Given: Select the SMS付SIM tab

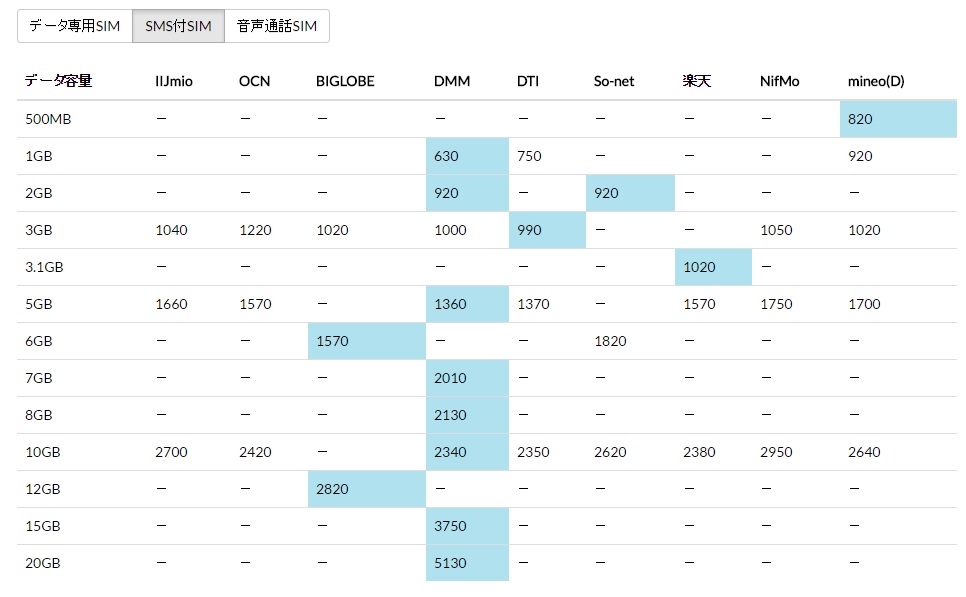Looking at the screenshot, I should [x=178, y=26].
